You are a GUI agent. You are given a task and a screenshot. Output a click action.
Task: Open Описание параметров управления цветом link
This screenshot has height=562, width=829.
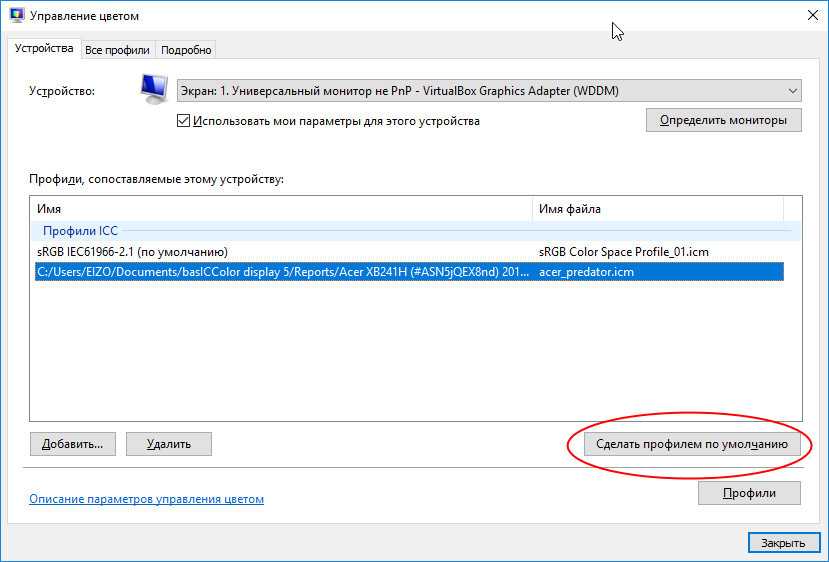tap(146, 499)
